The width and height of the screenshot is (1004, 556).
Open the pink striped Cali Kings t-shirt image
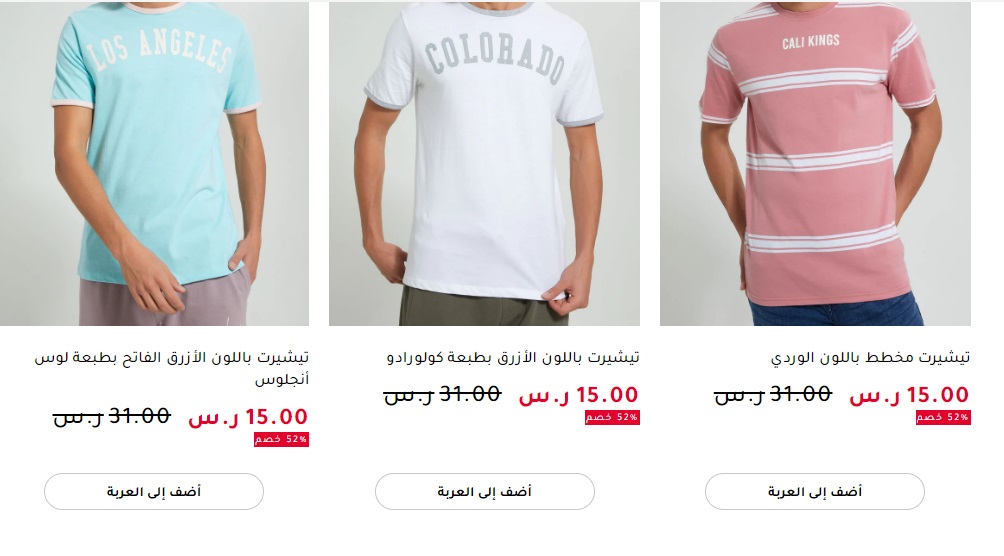click(815, 163)
